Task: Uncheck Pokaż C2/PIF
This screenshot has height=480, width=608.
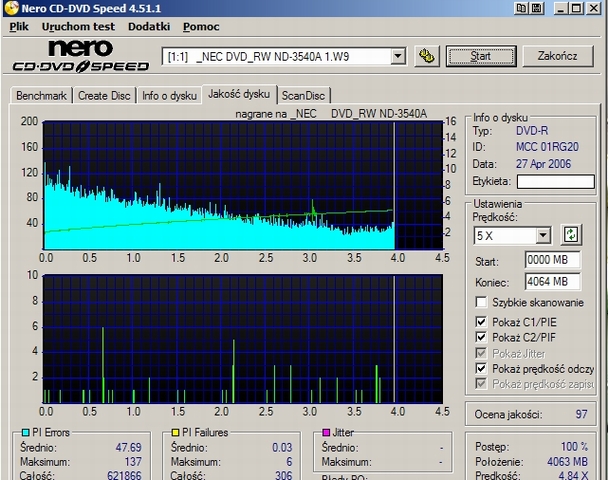Action: pos(481,337)
